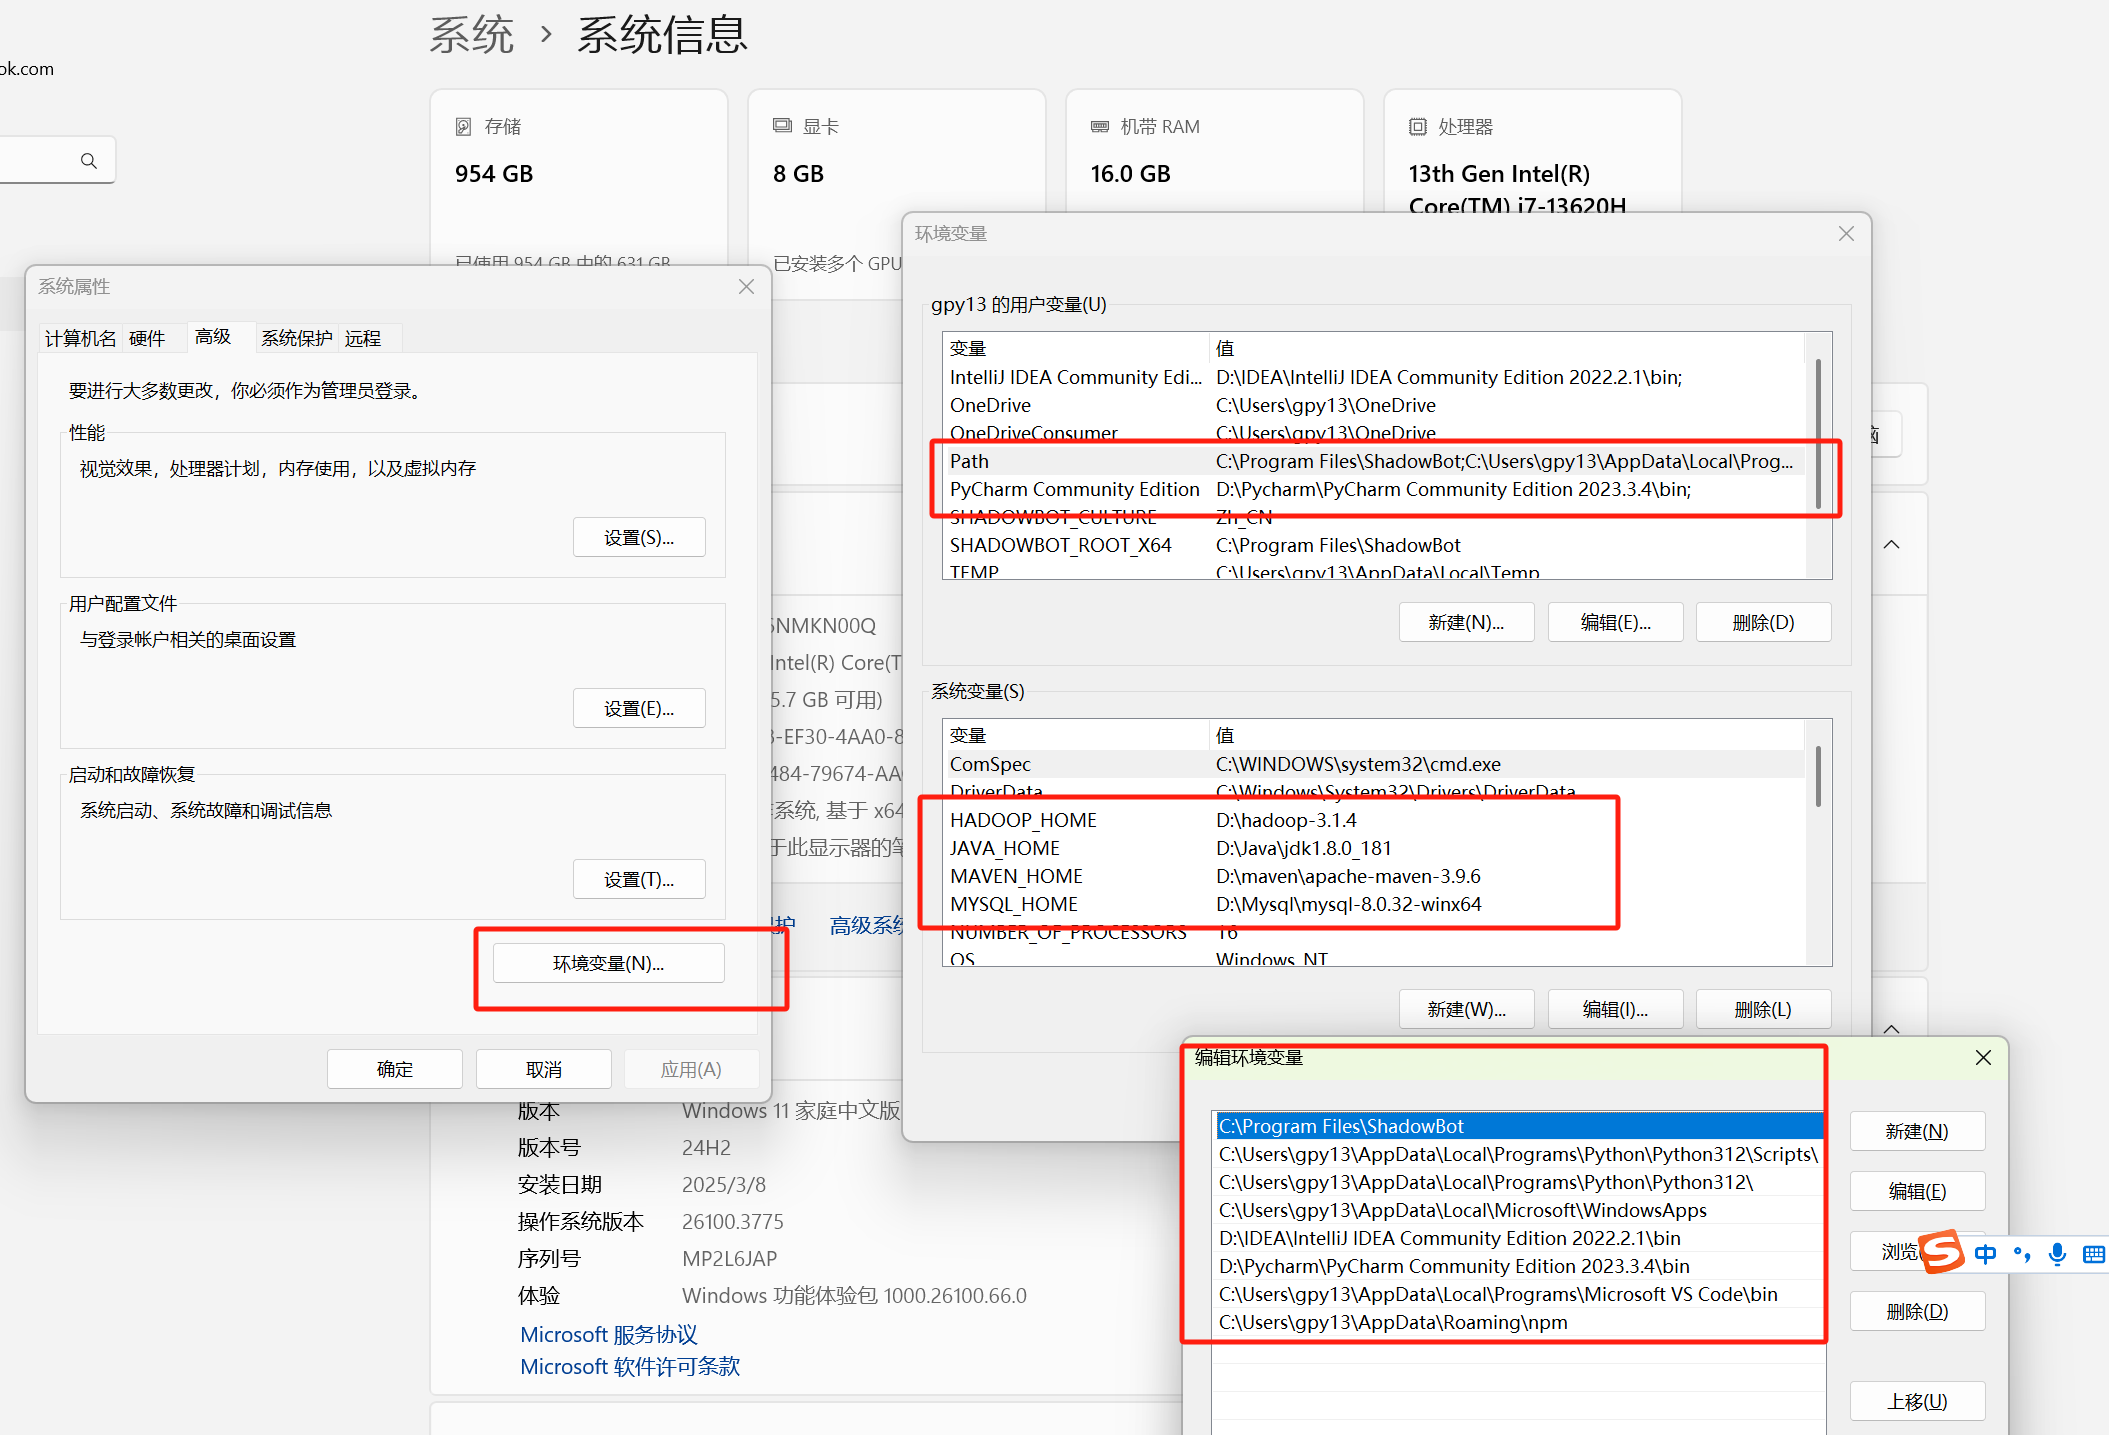This screenshot has height=1435, width=2109.
Task: Click the search magnifier icon
Action: pos(89,161)
